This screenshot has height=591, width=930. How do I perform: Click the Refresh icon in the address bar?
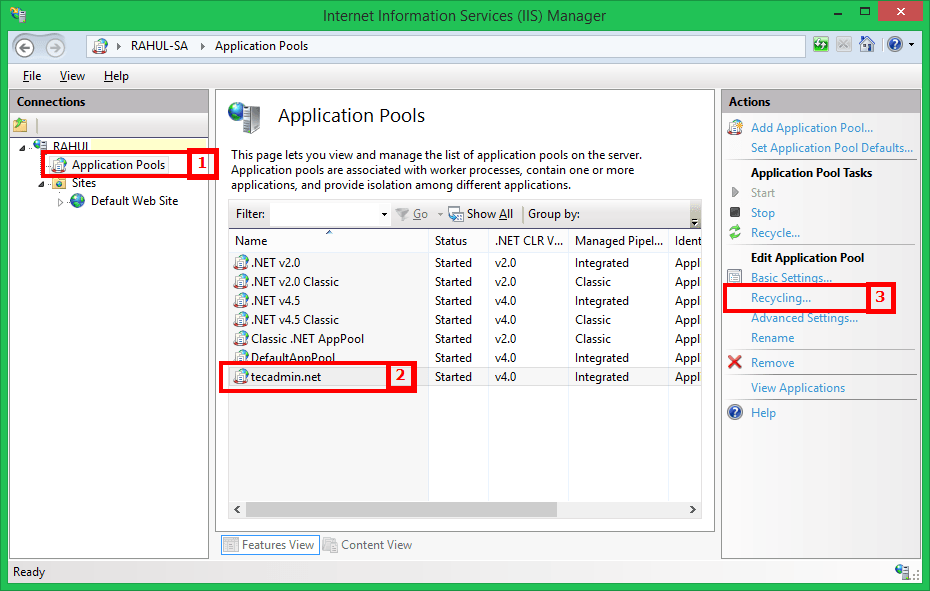pos(821,44)
